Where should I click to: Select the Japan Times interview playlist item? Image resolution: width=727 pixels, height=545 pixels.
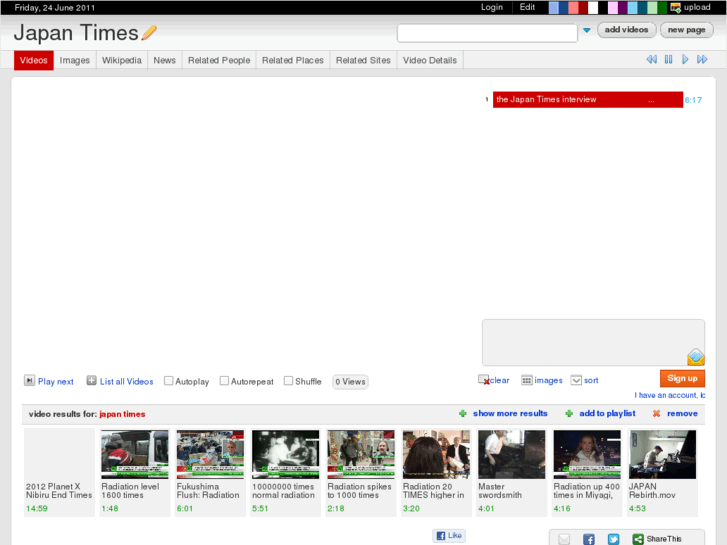(588, 100)
